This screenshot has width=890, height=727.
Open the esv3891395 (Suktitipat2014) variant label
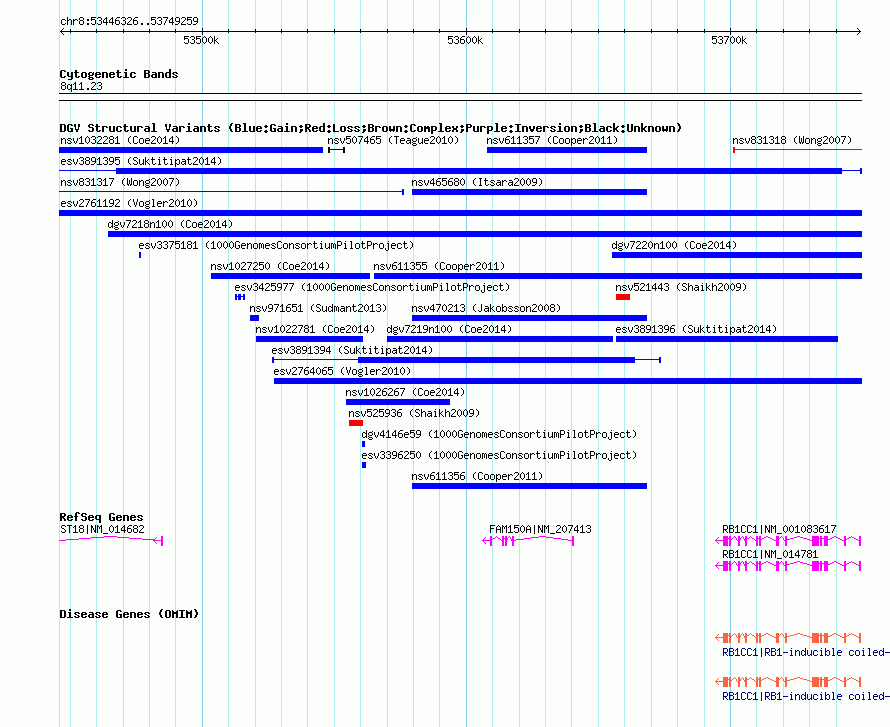[x=141, y=161]
